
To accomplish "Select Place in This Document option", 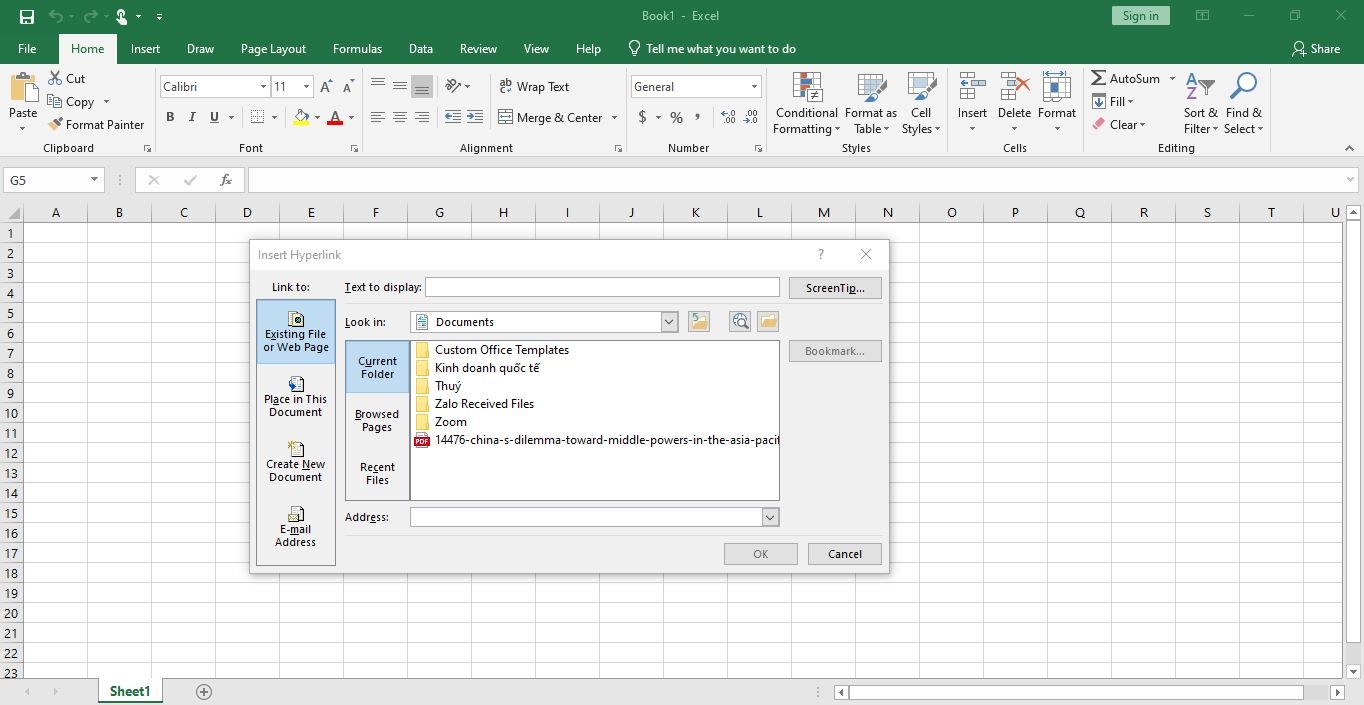I will click(296, 397).
